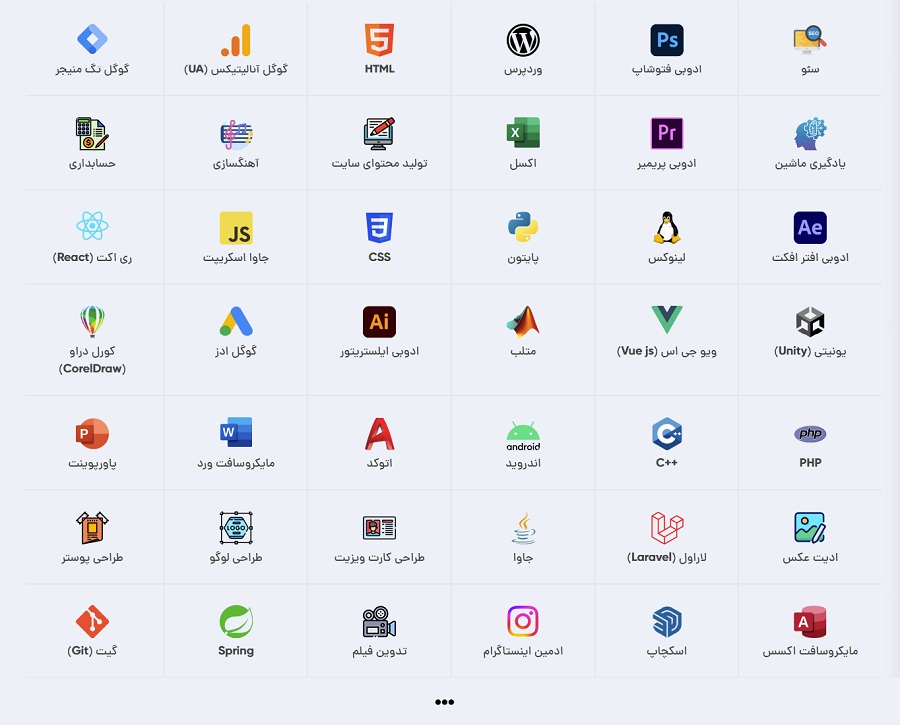Select the 'لینوکس' label
Image resolution: width=900 pixels, height=725 pixels.
(666, 258)
